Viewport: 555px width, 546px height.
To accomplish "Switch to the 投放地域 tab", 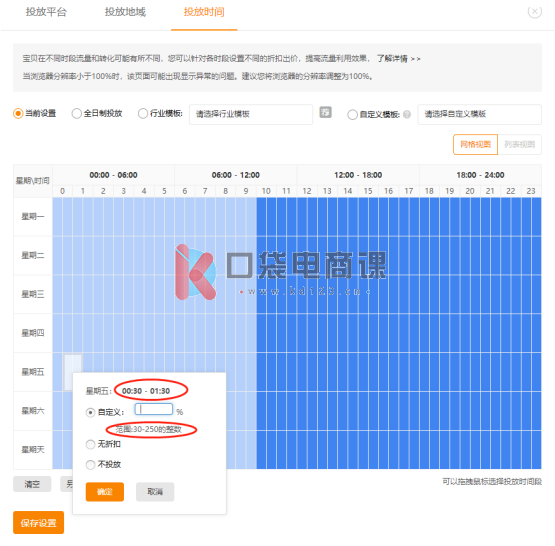I will tap(125, 12).
